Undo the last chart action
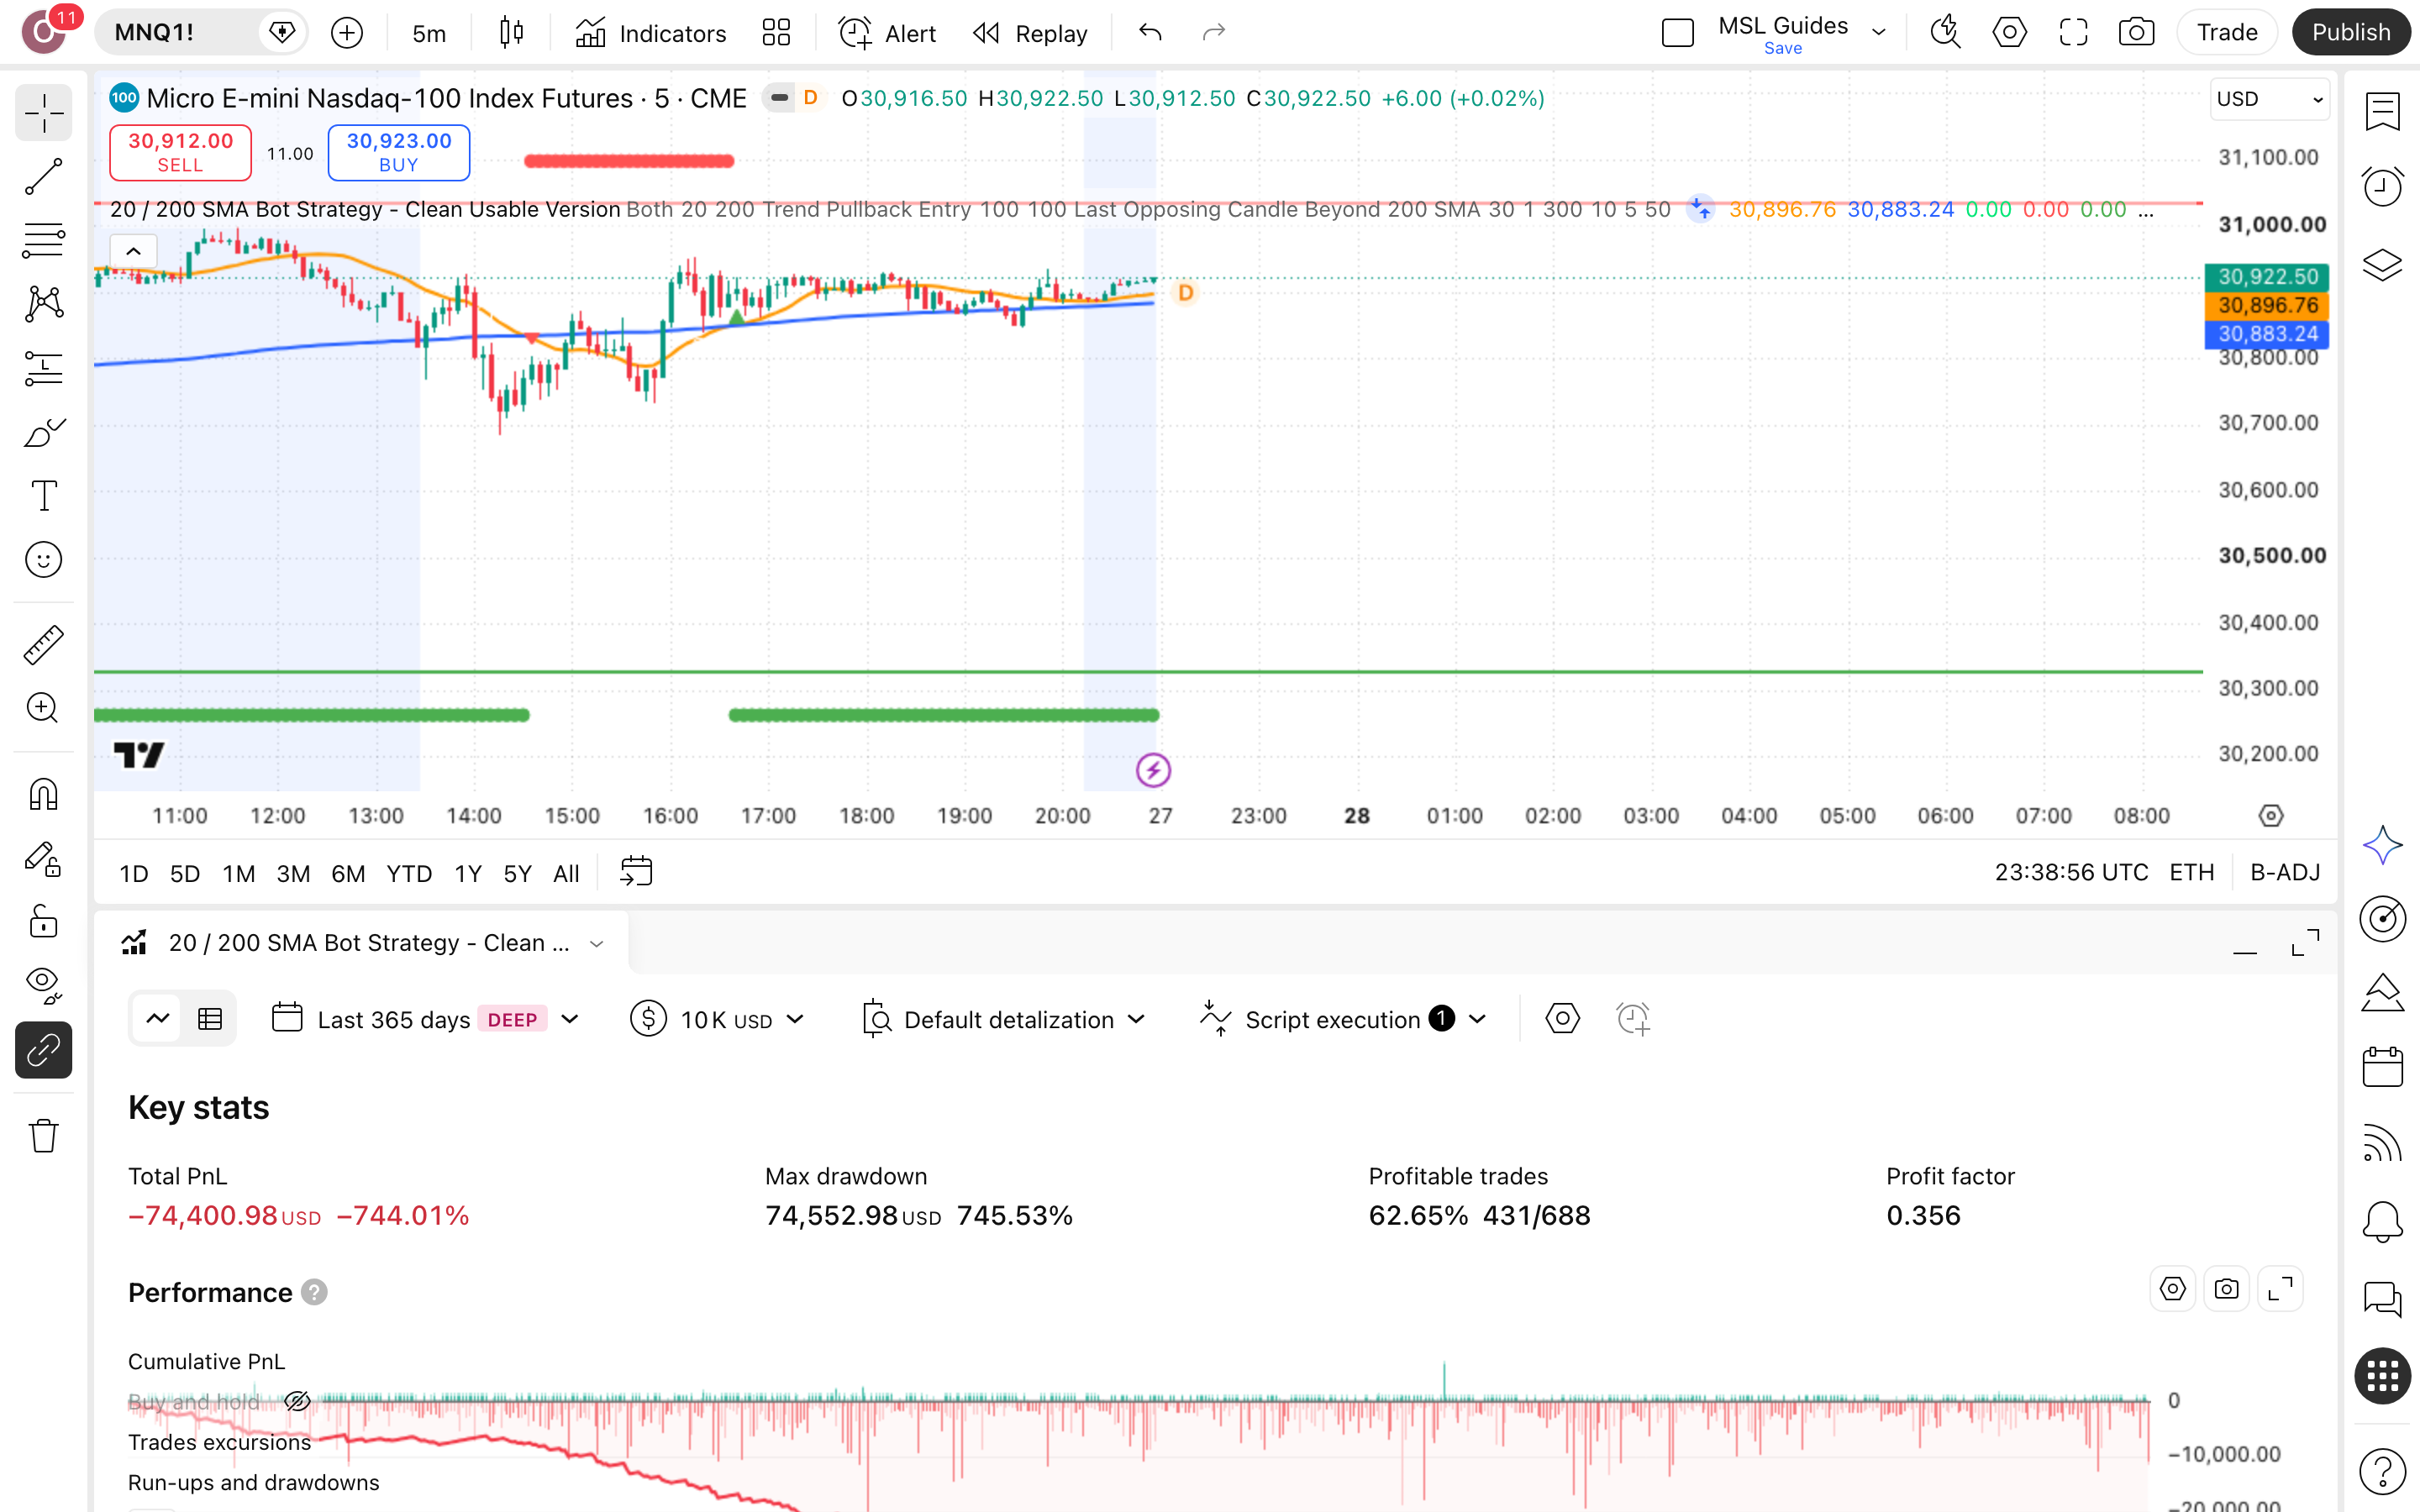This screenshot has width=2420, height=1512. [1150, 33]
